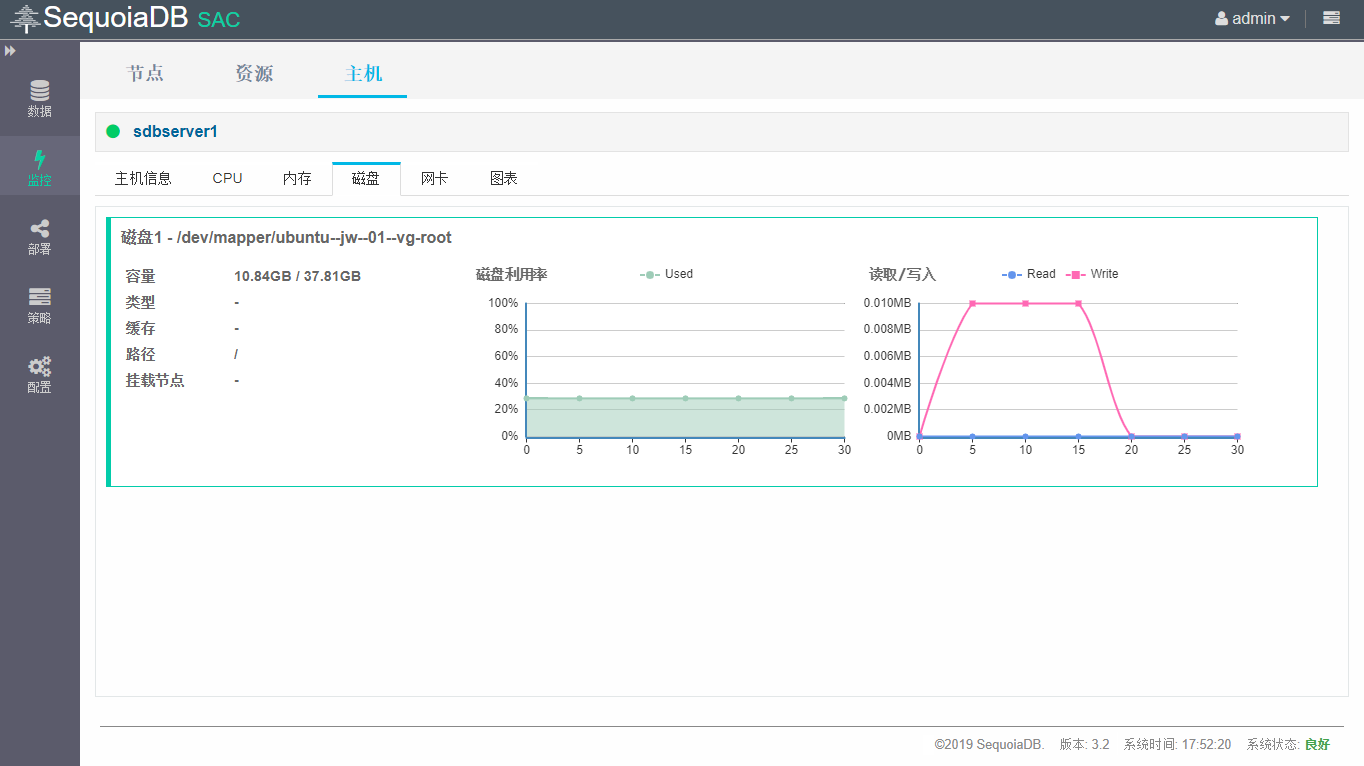The height and width of the screenshot is (766, 1364).
Task: Open the CPU sub-tab
Action: tap(227, 178)
